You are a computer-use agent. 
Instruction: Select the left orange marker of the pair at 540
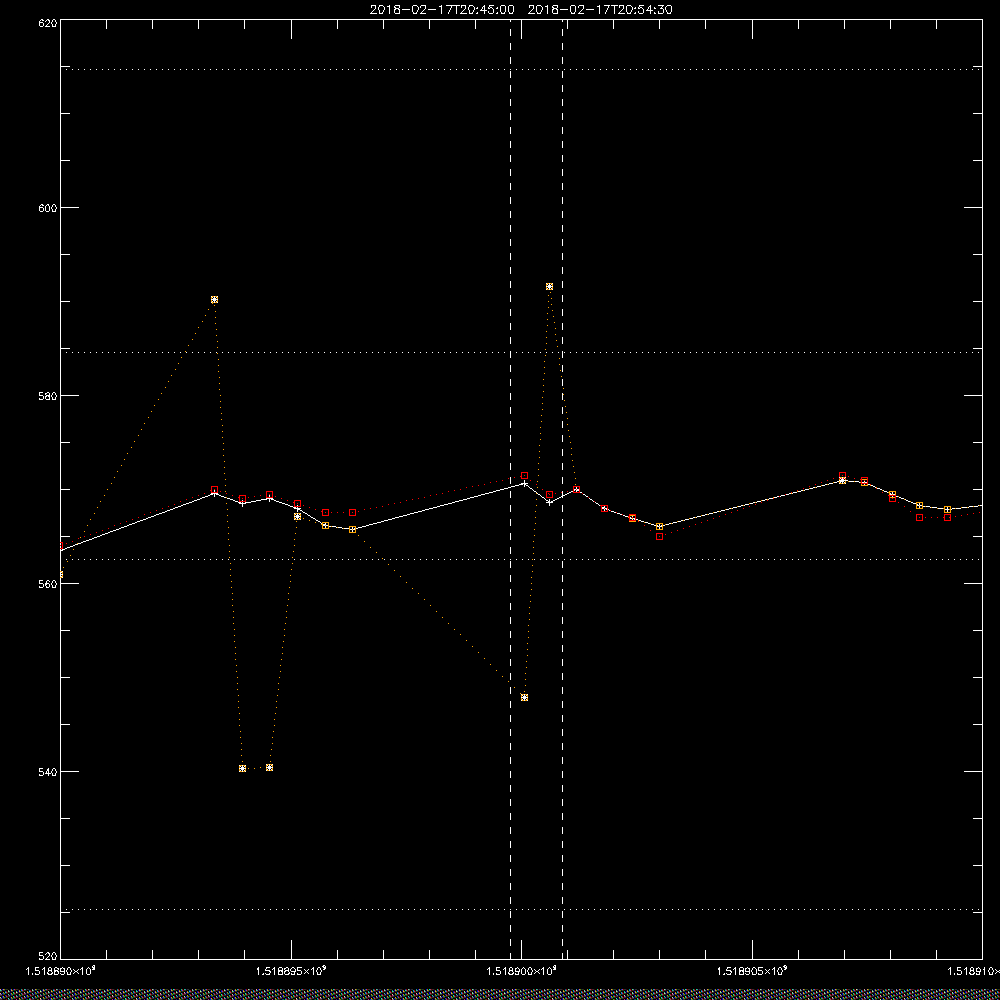tap(242, 768)
